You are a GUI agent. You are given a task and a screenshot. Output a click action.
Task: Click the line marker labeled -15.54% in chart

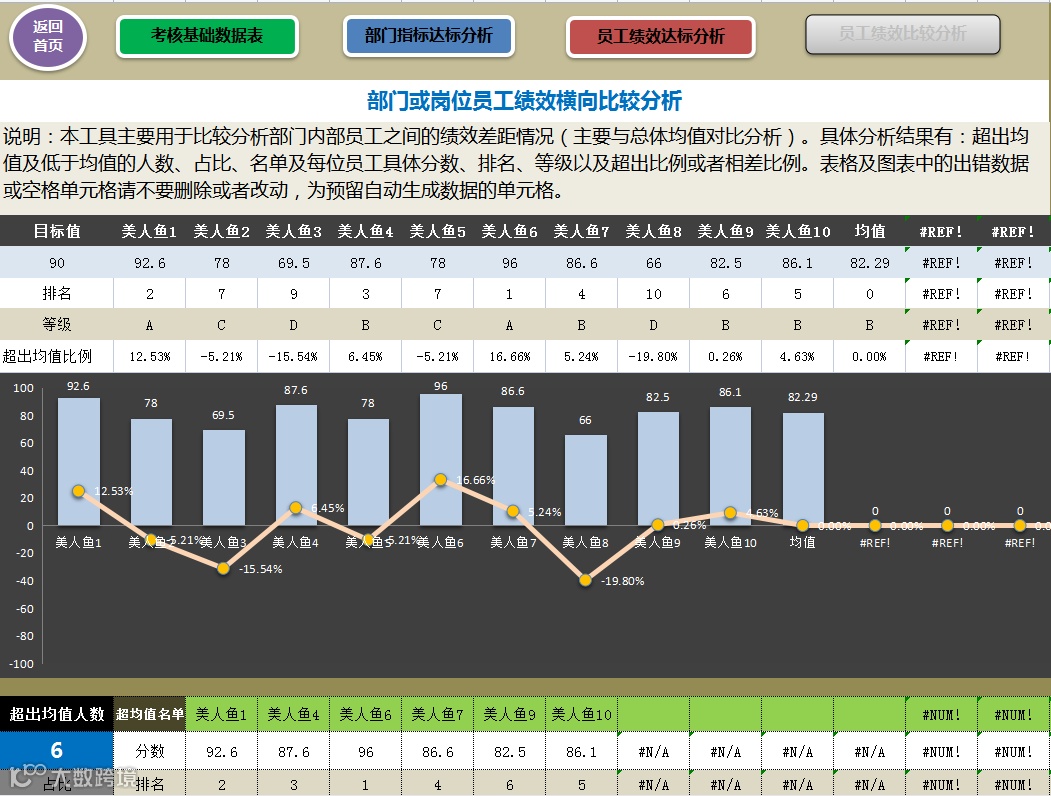click(223, 568)
